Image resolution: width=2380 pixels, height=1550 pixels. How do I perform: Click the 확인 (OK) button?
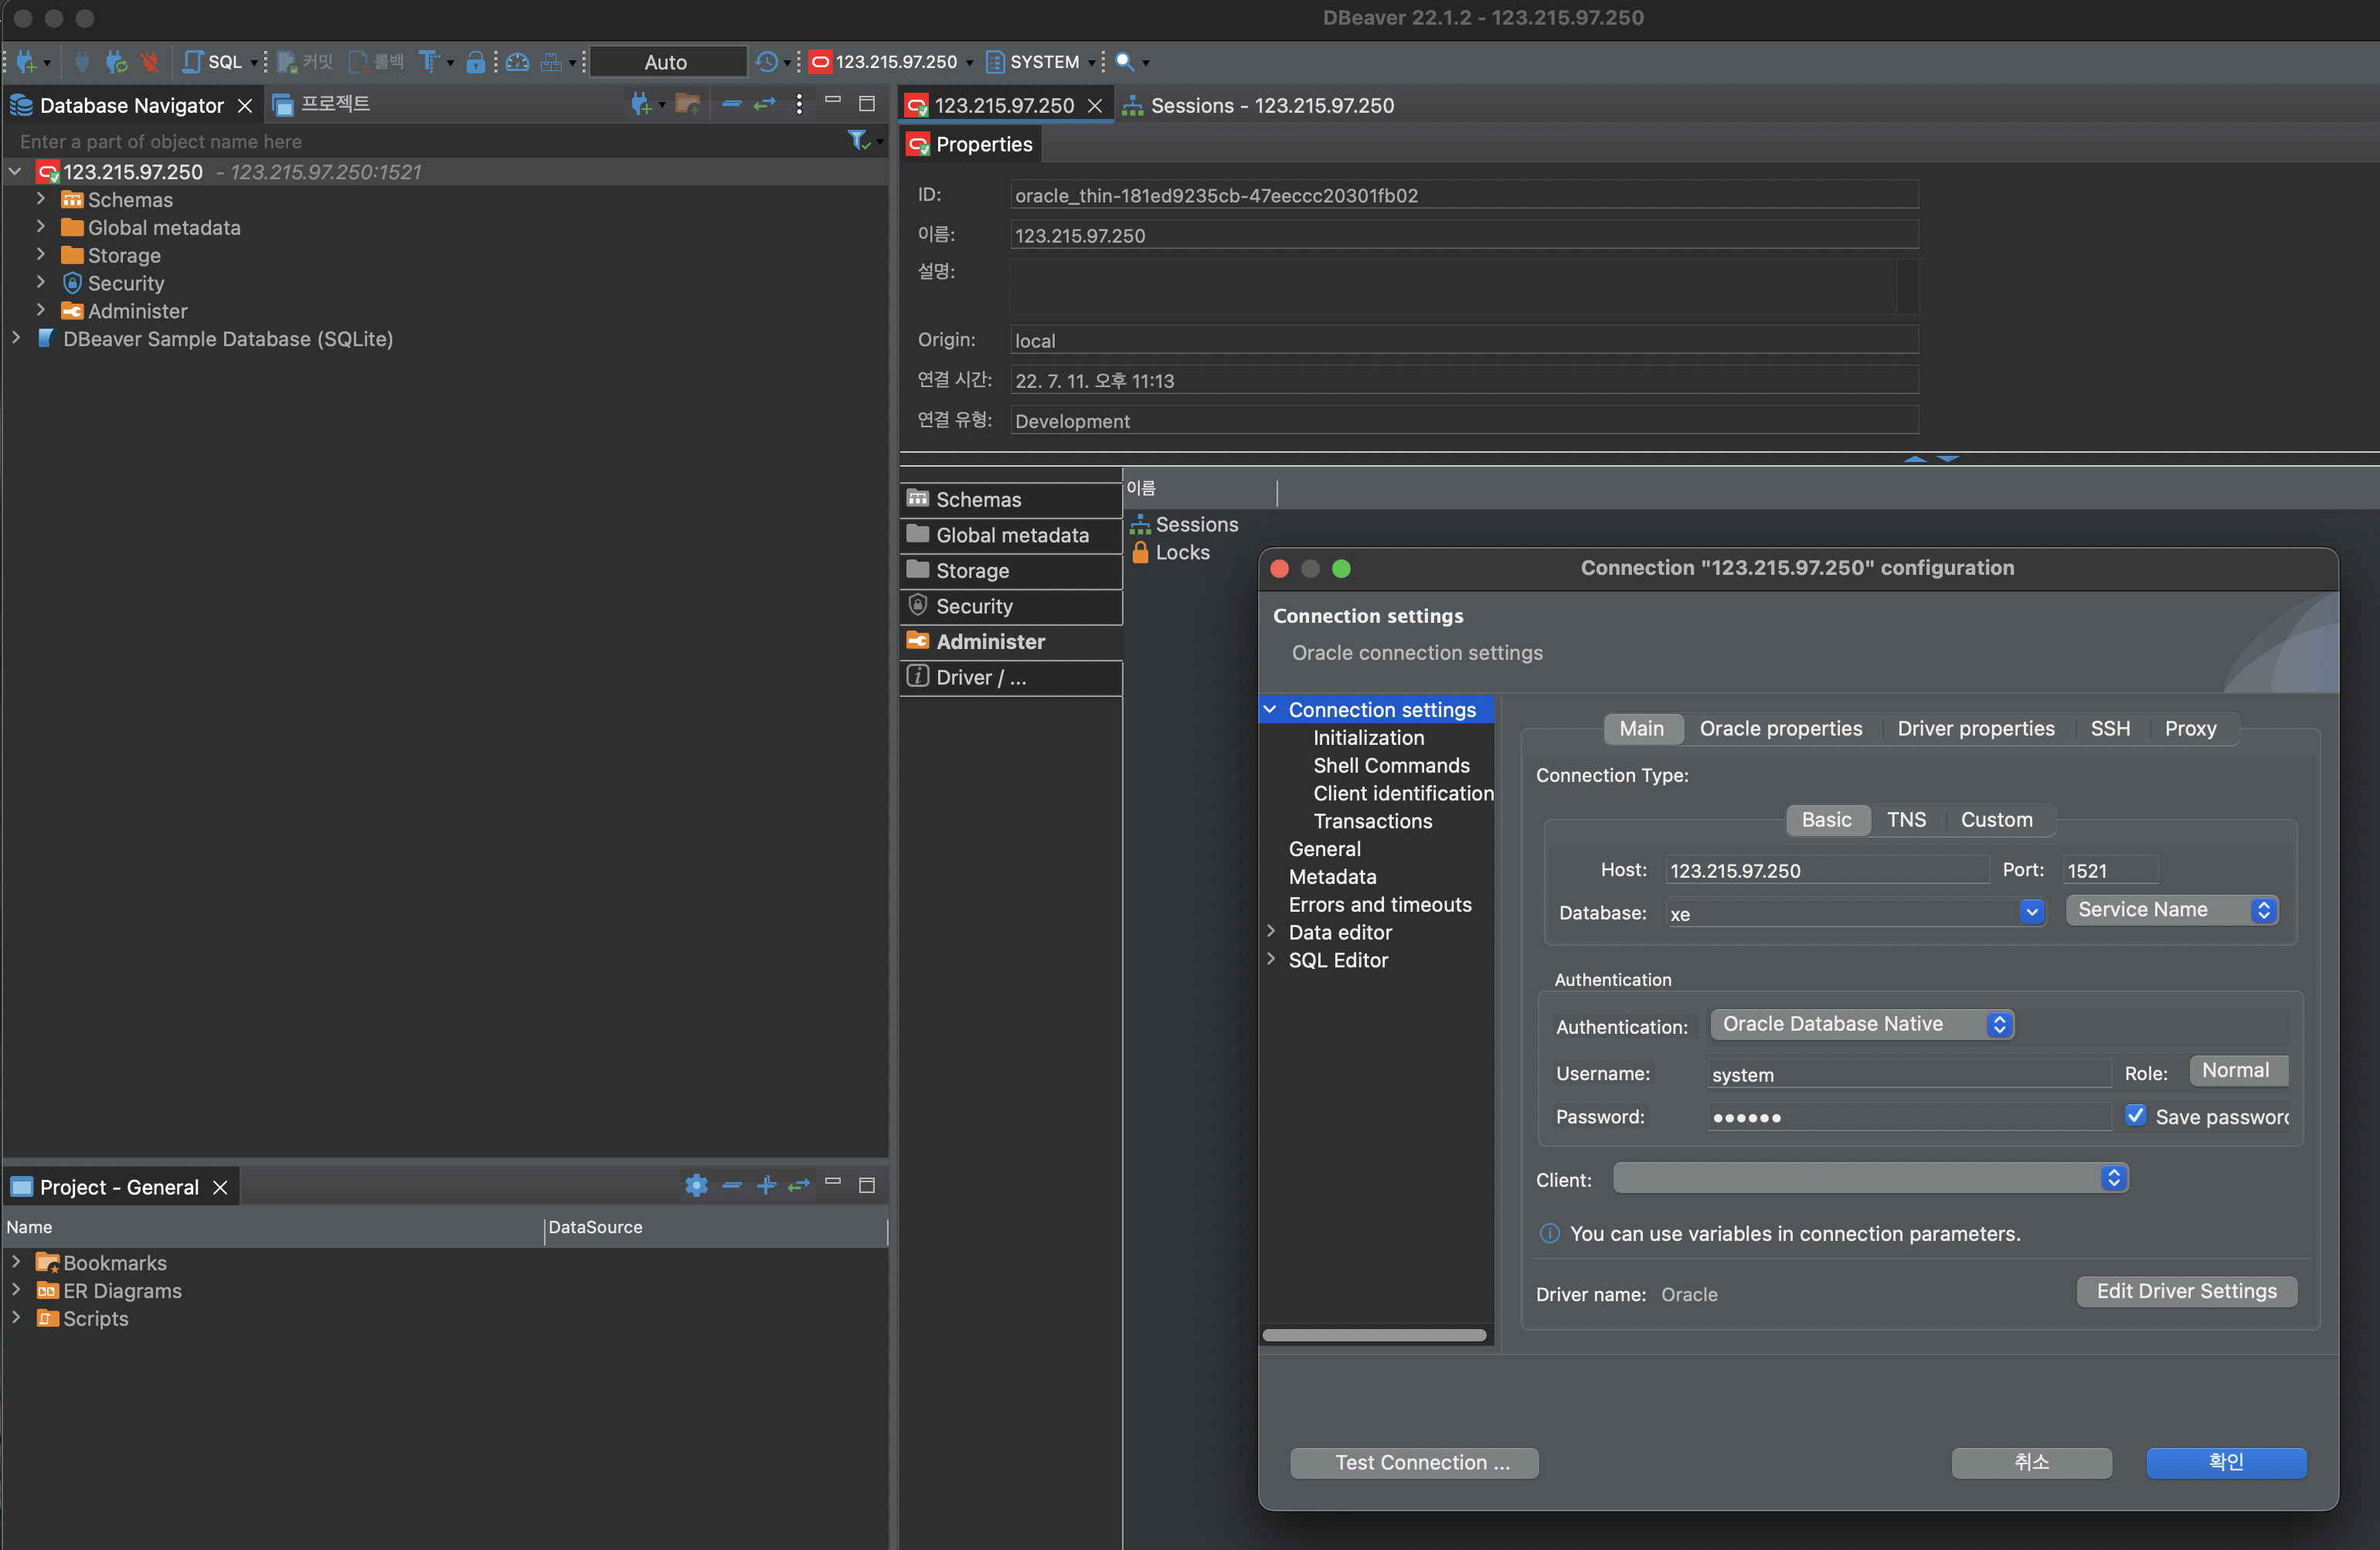coord(2226,1462)
